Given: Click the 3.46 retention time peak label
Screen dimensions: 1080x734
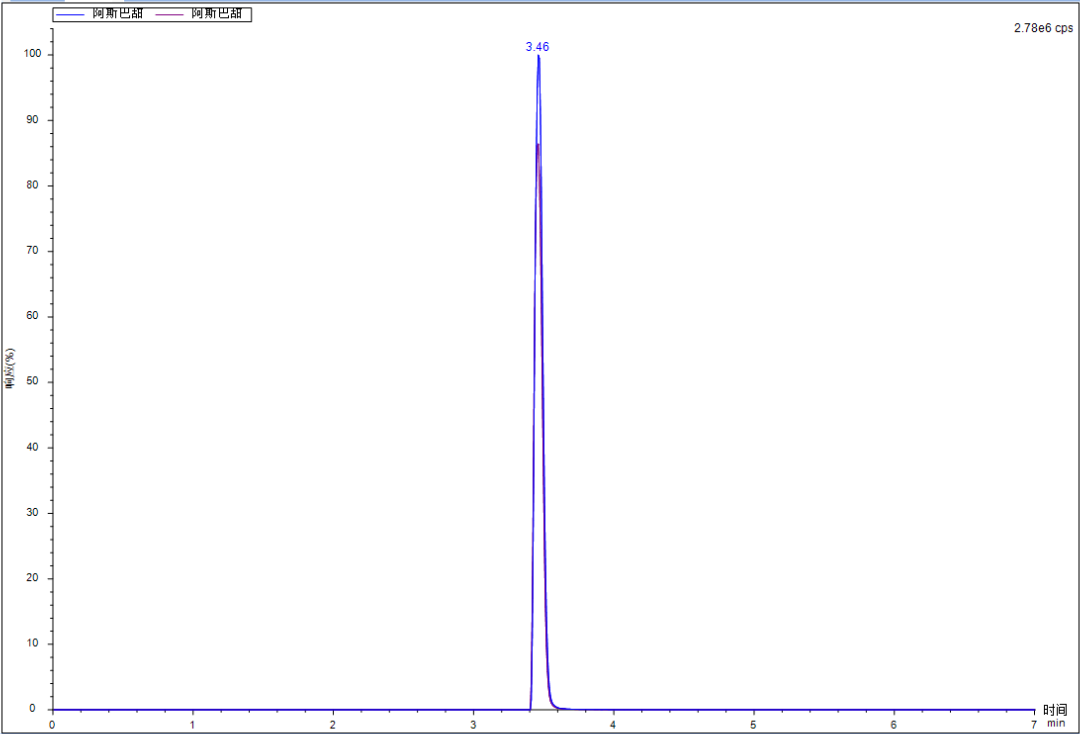Looking at the screenshot, I should click(537, 47).
